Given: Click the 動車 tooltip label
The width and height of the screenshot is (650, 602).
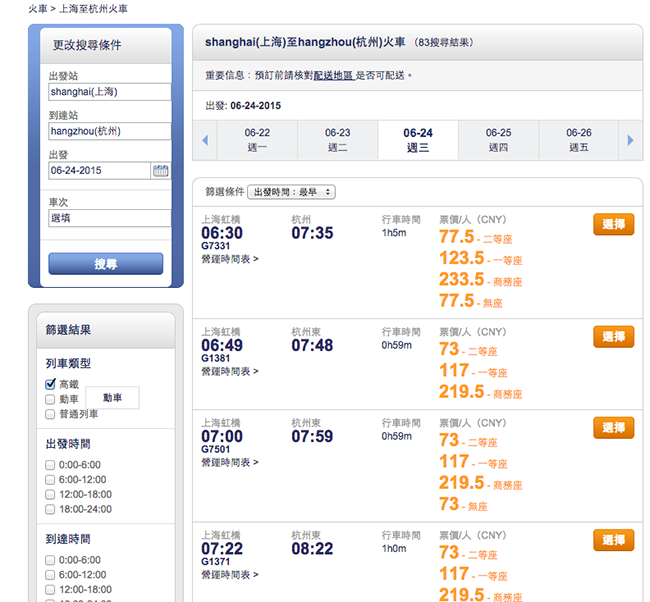Looking at the screenshot, I should tap(112, 398).
